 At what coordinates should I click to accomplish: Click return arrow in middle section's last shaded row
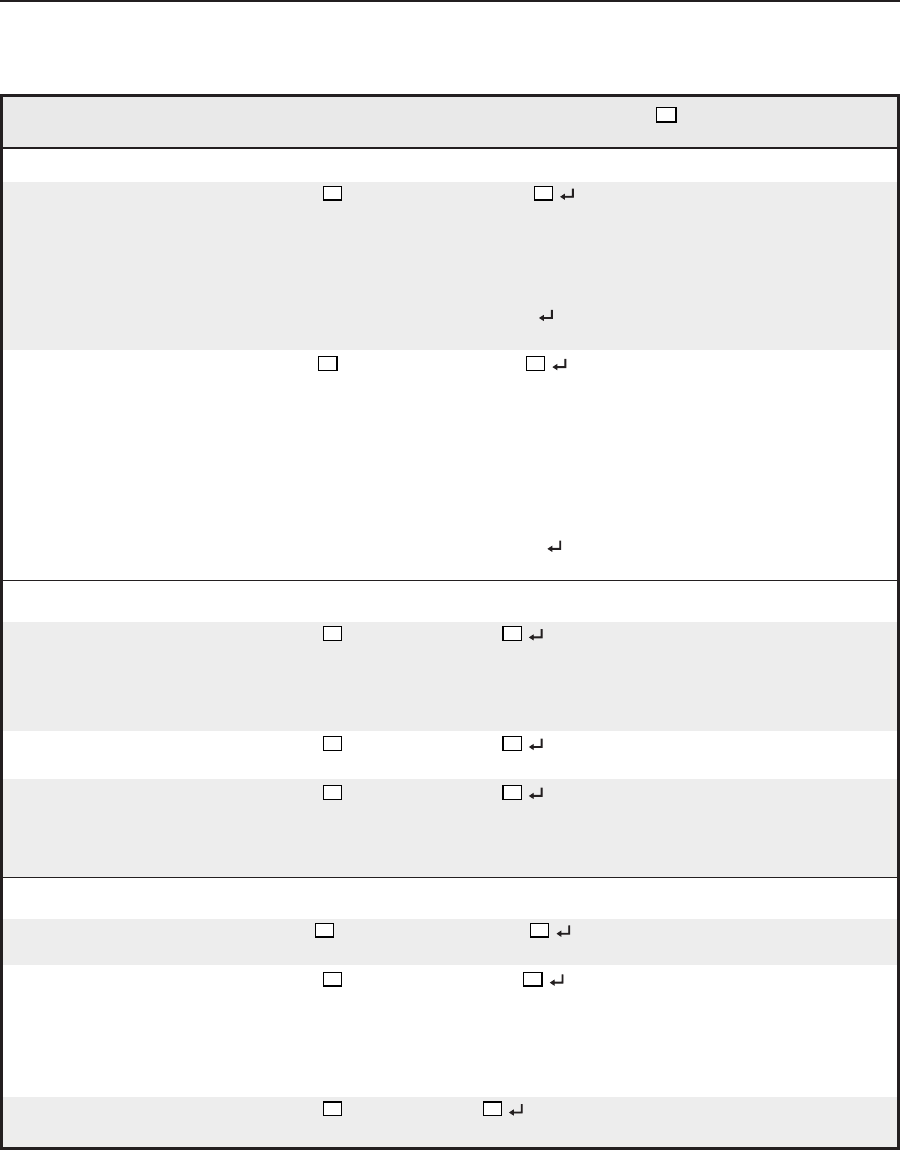[532, 793]
